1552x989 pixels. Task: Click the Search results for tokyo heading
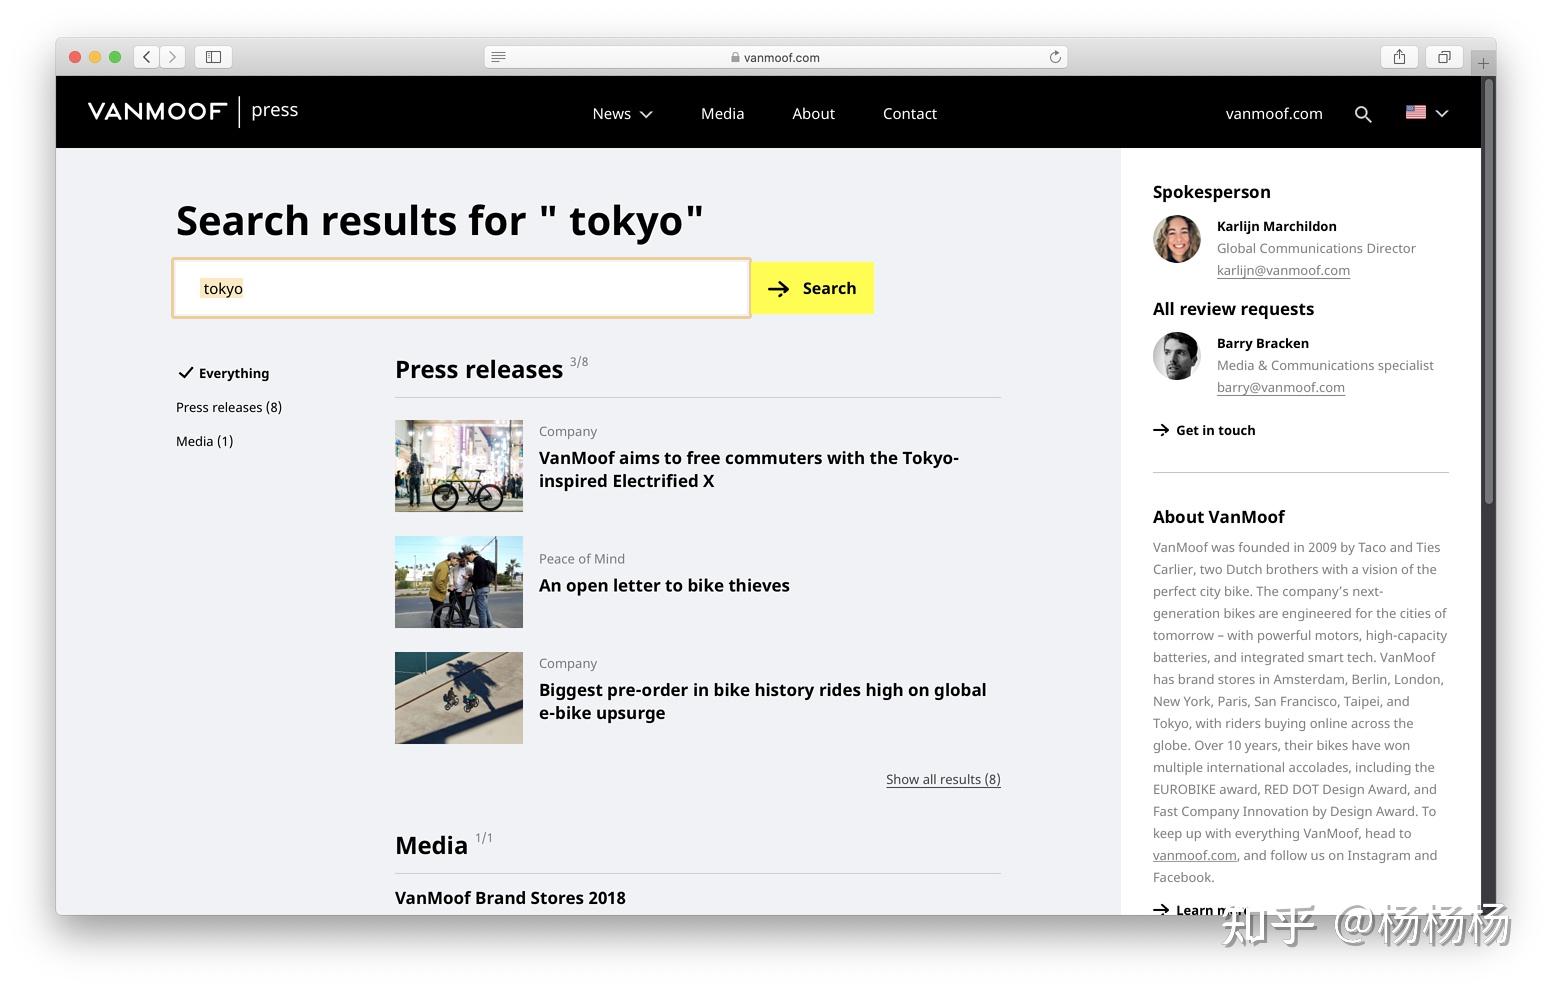pos(440,220)
